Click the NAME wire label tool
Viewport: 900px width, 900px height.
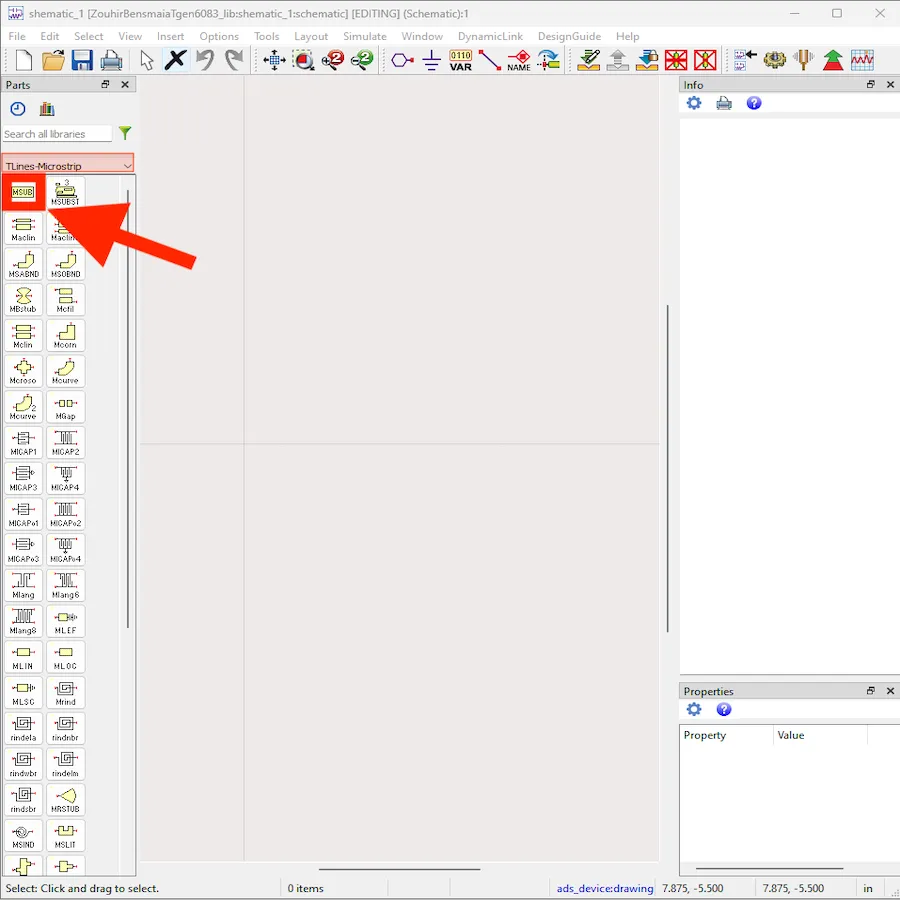coord(519,60)
